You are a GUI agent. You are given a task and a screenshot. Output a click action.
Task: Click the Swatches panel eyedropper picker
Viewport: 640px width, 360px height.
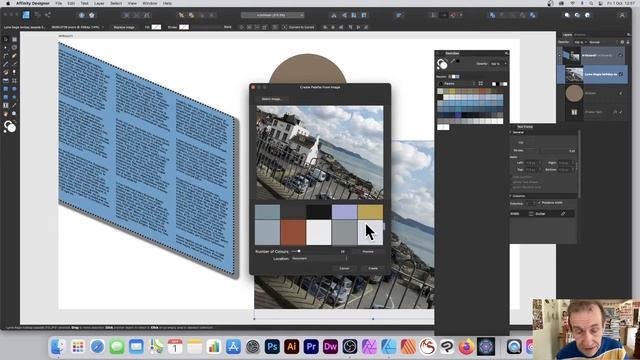pos(453,62)
